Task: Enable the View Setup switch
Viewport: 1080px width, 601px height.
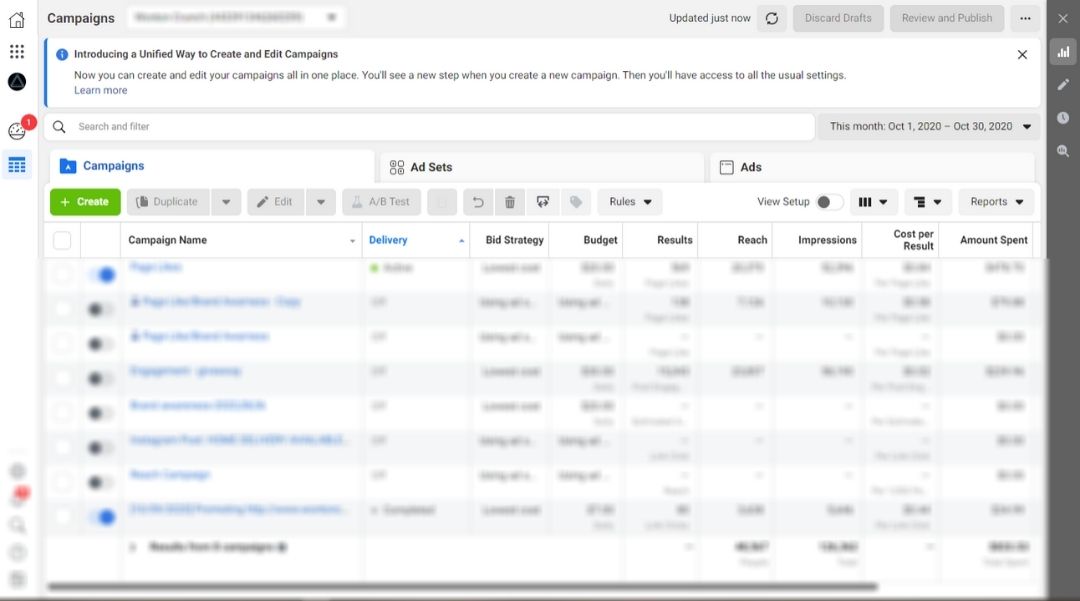Action: [x=828, y=201]
